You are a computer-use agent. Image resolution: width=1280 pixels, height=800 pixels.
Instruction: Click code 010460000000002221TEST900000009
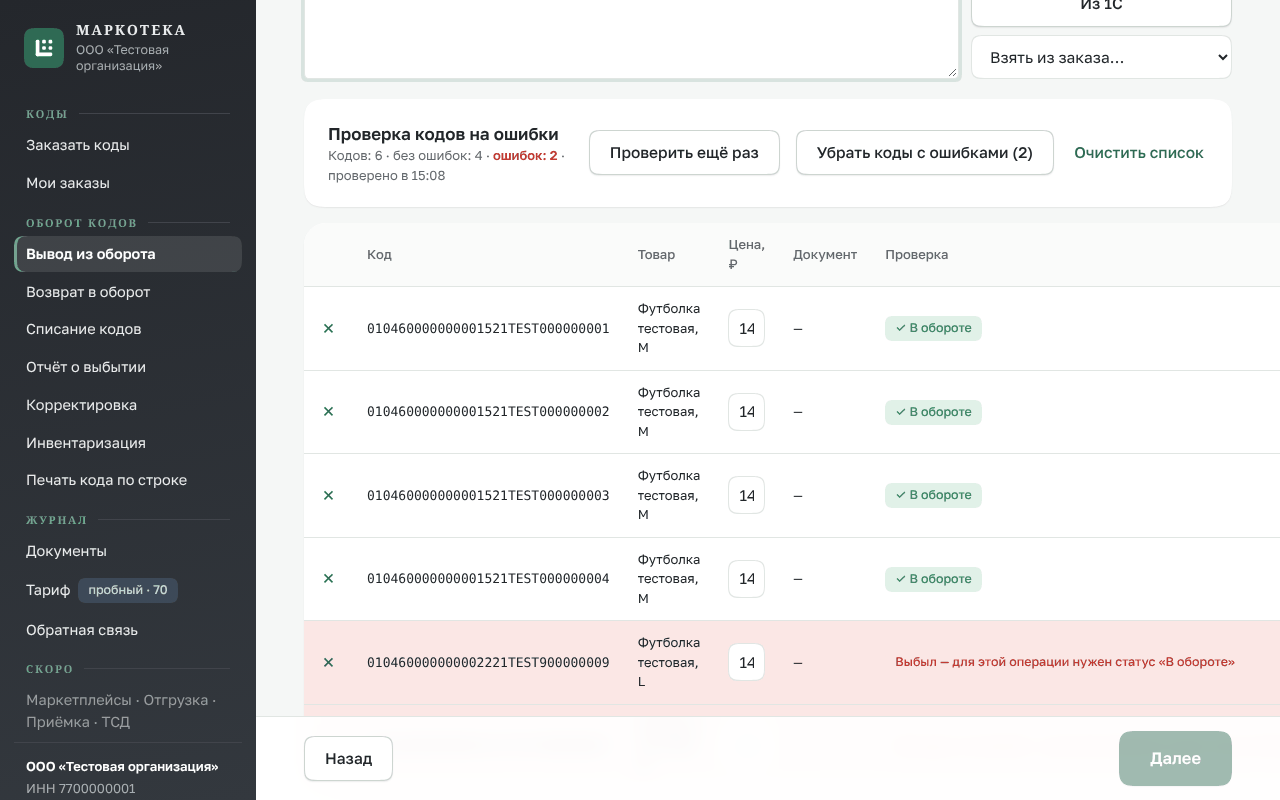488,663
